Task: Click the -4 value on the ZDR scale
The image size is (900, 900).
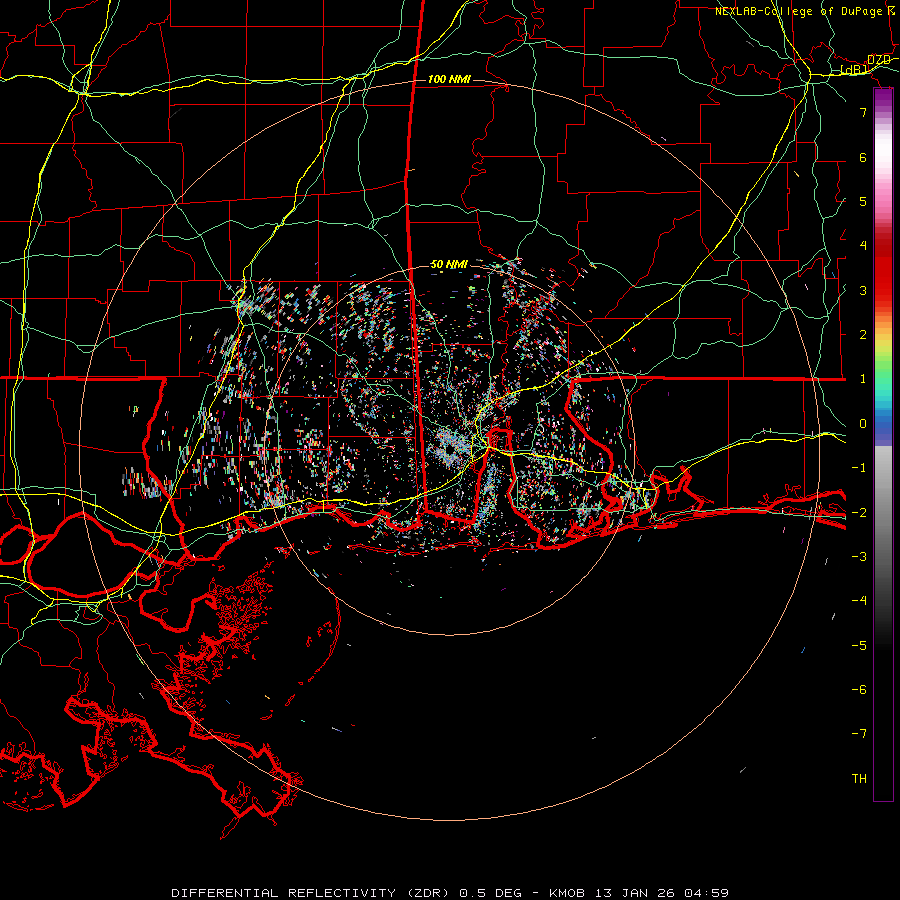Action: point(859,601)
